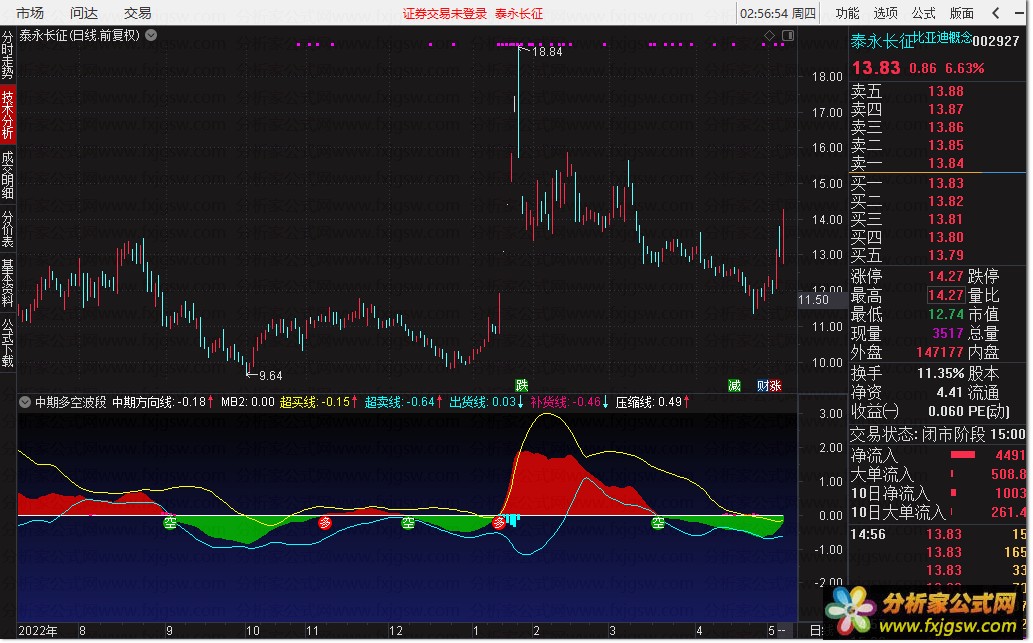Open the 功能 menu

click(847, 13)
